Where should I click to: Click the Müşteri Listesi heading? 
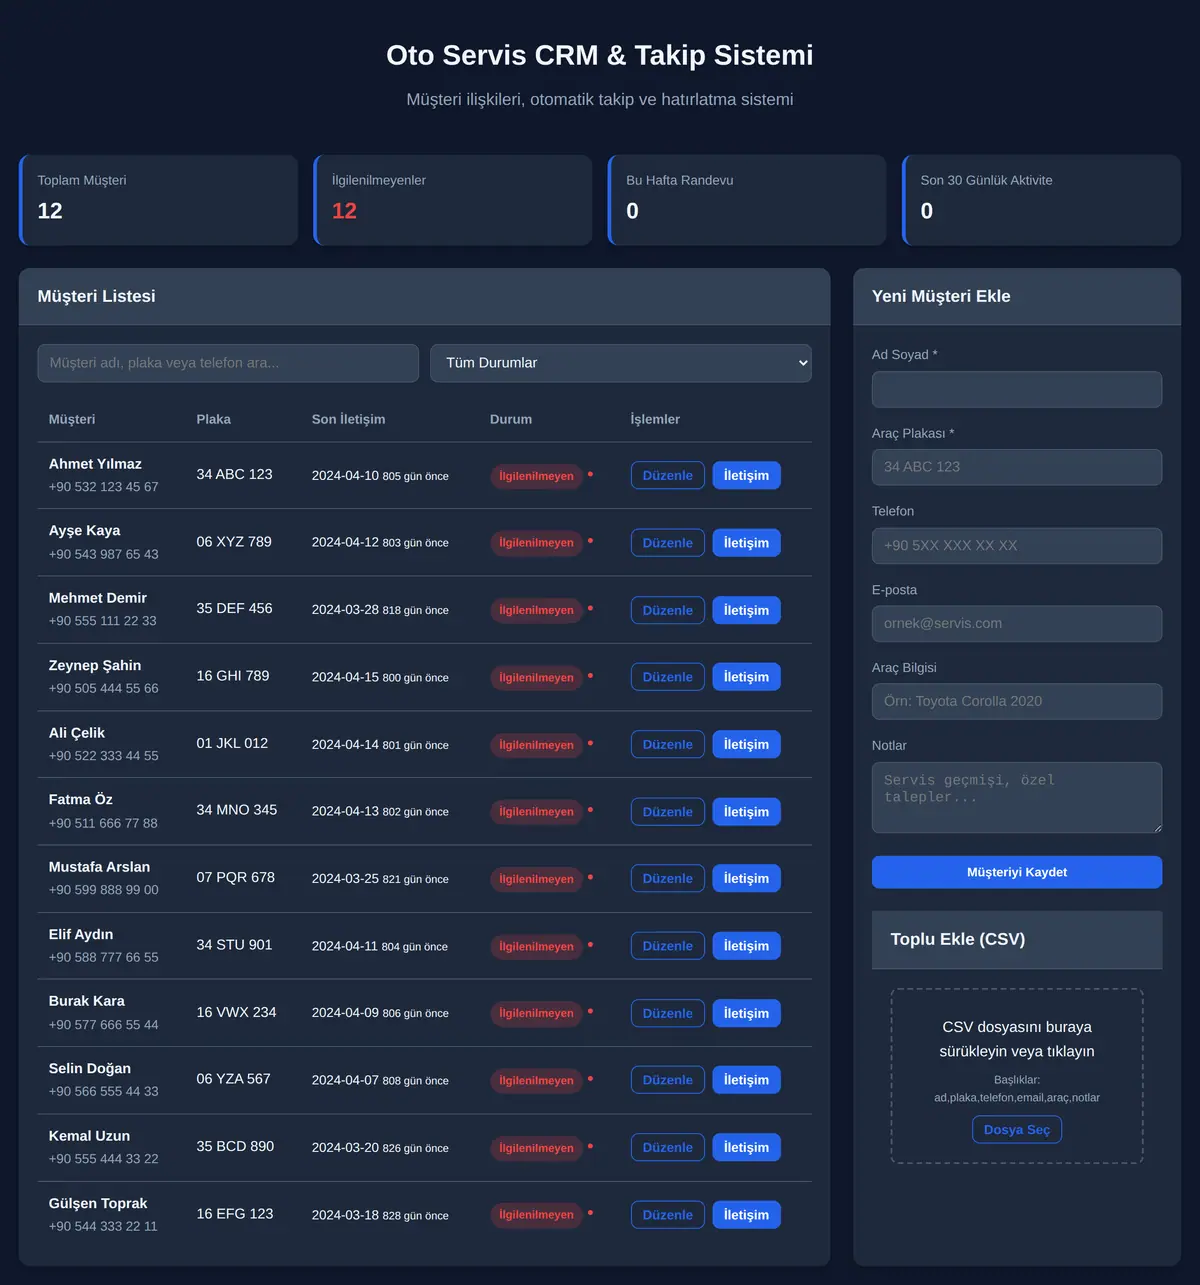[97, 296]
